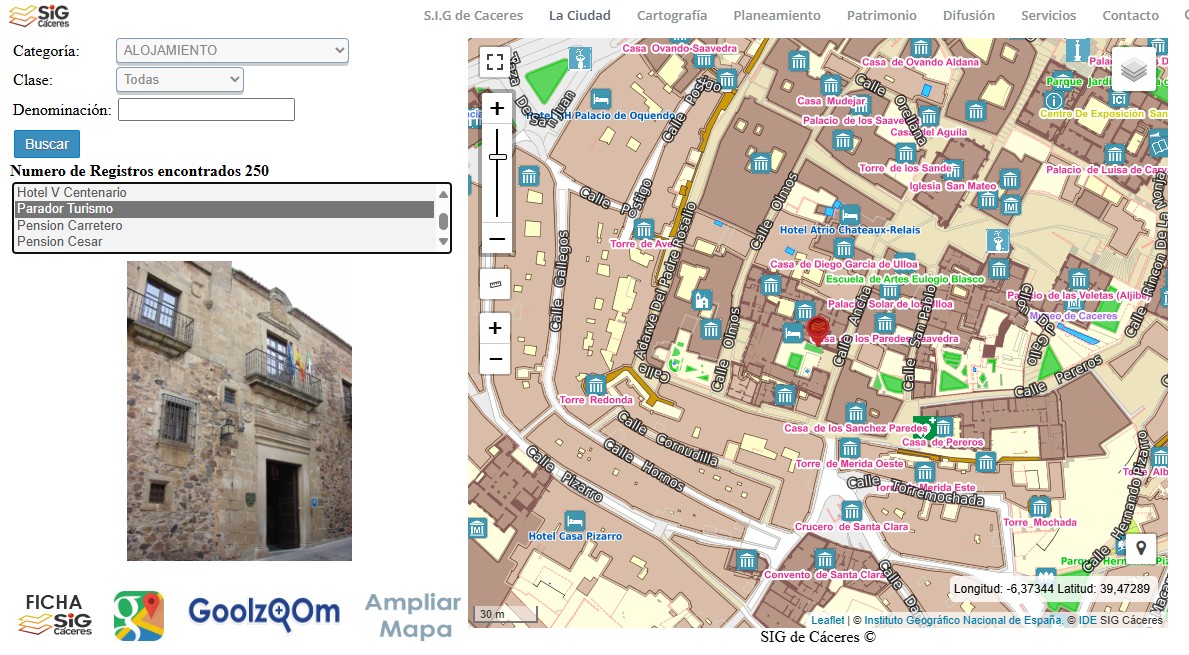Open the Ampliar Mapa link

(x=410, y=617)
